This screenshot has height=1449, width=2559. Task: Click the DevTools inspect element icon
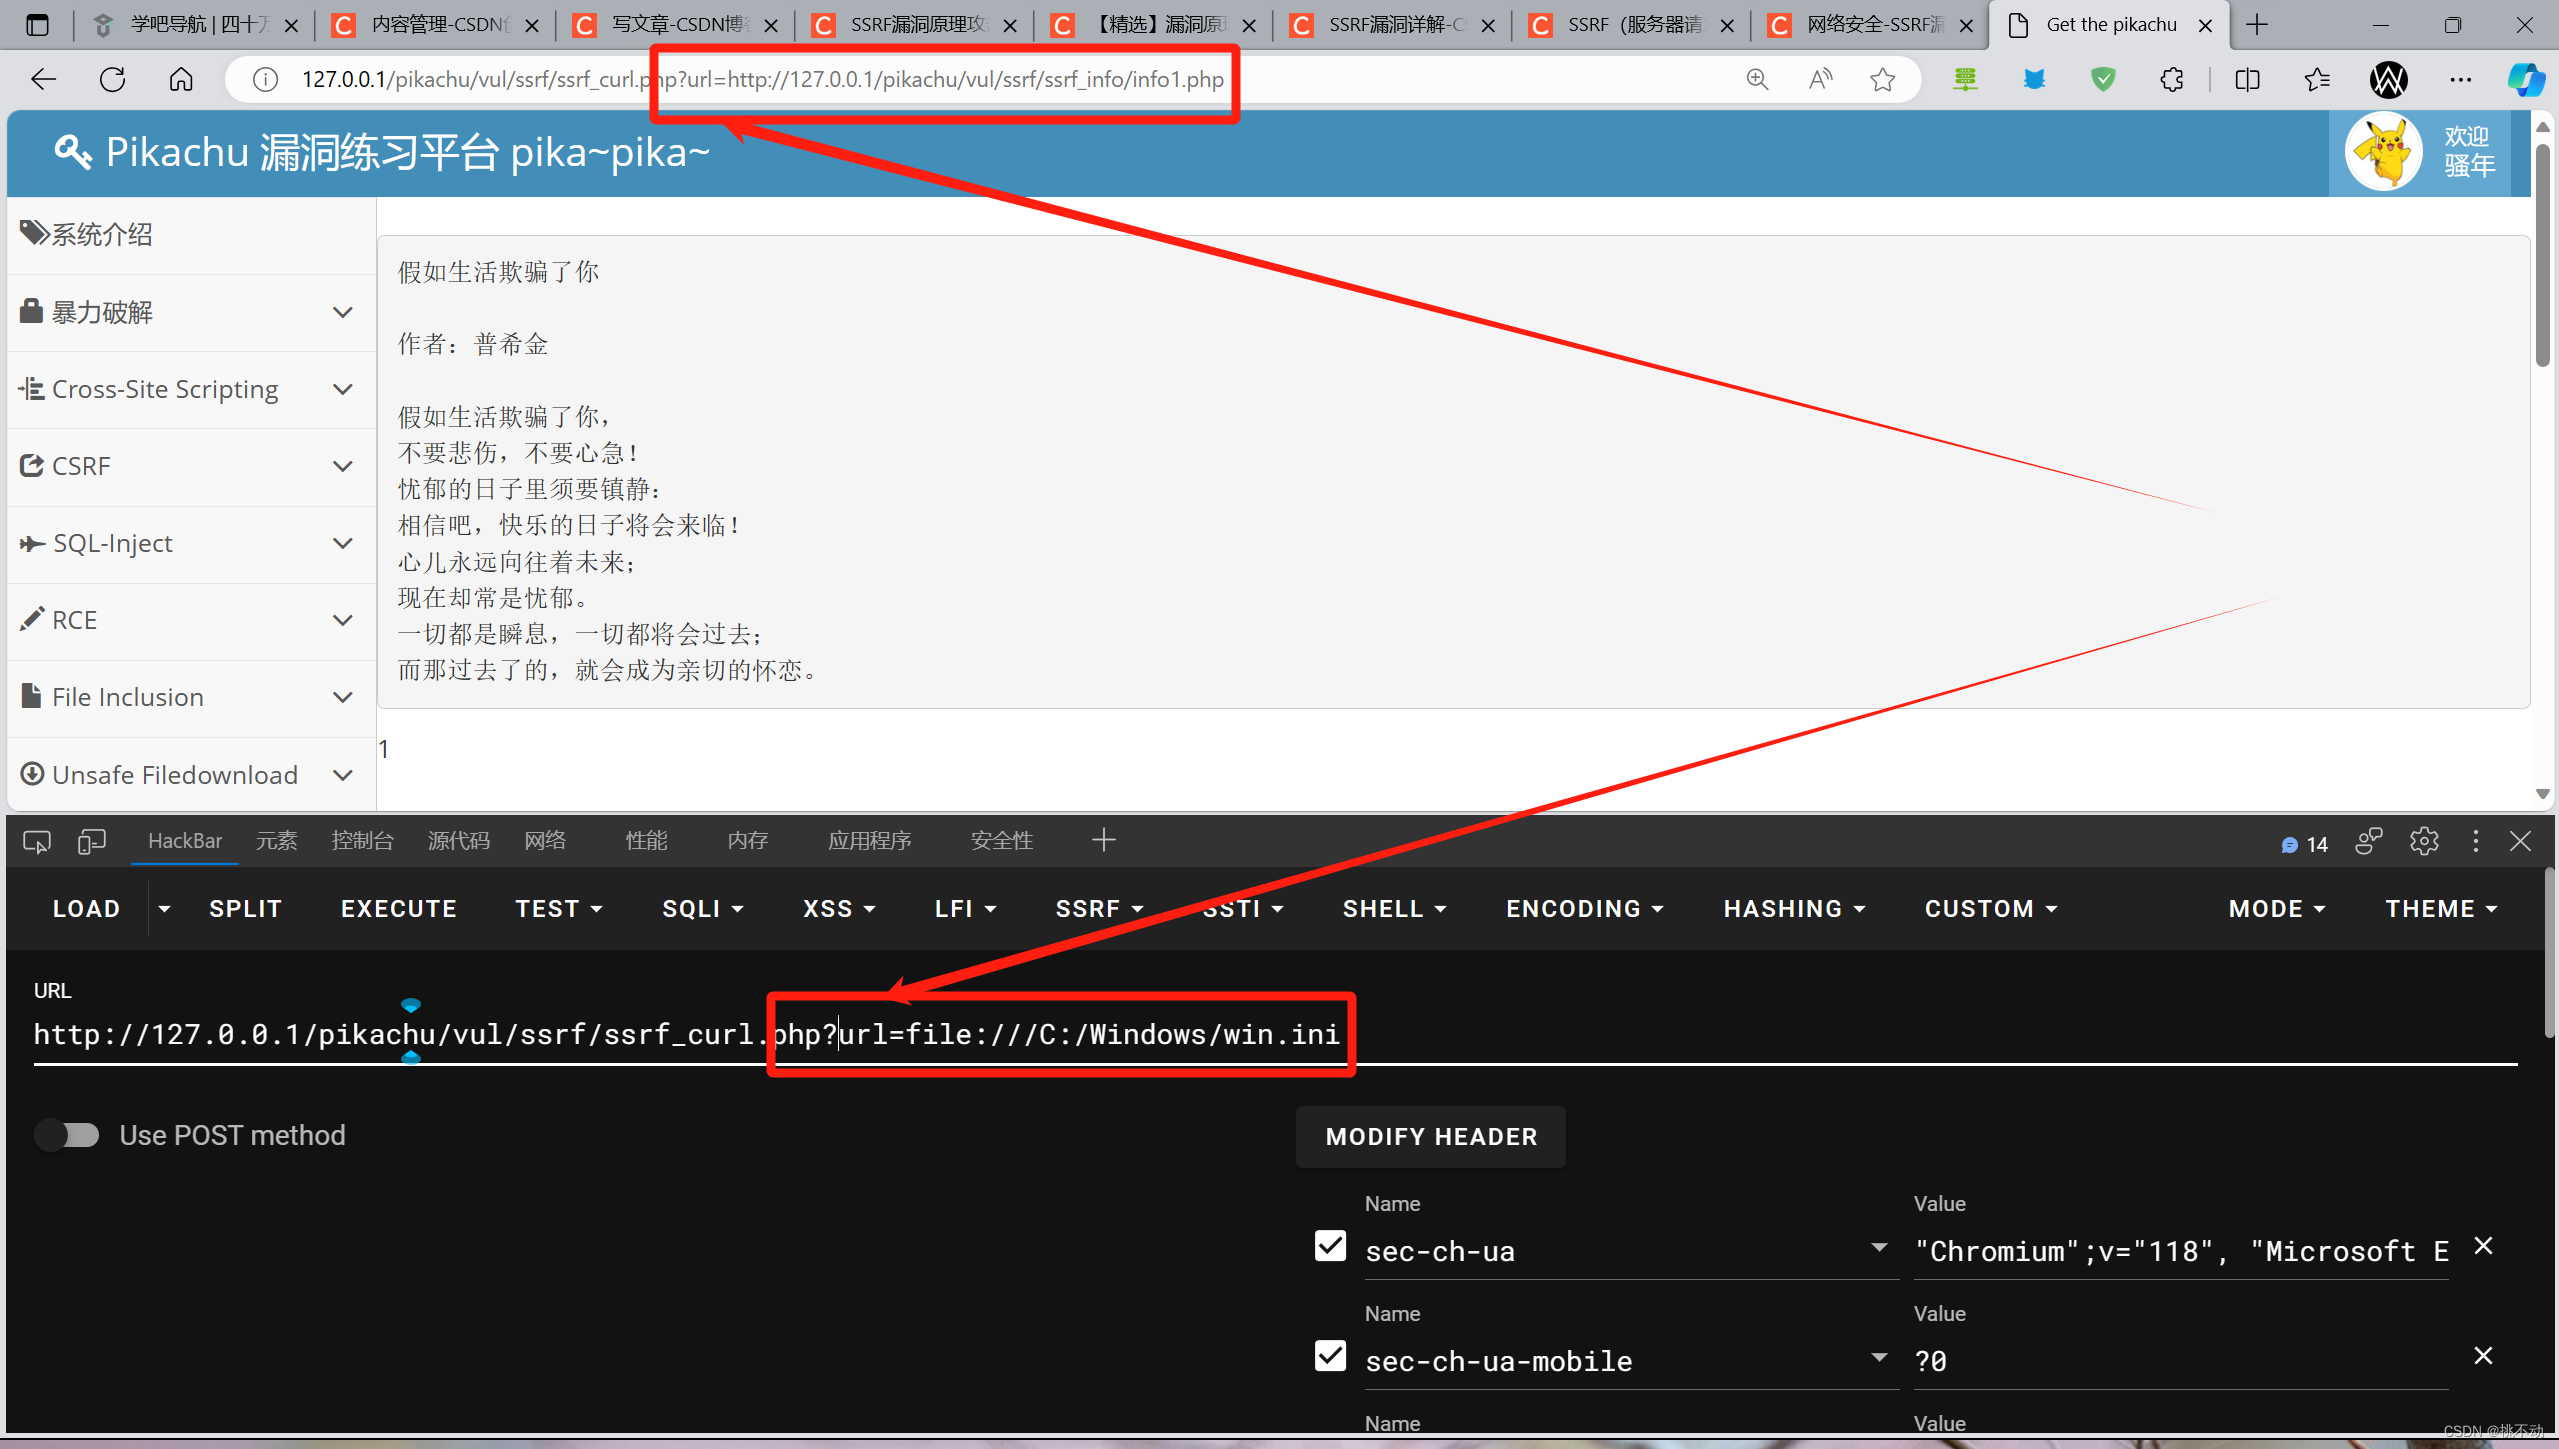pyautogui.click(x=37, y=842)
